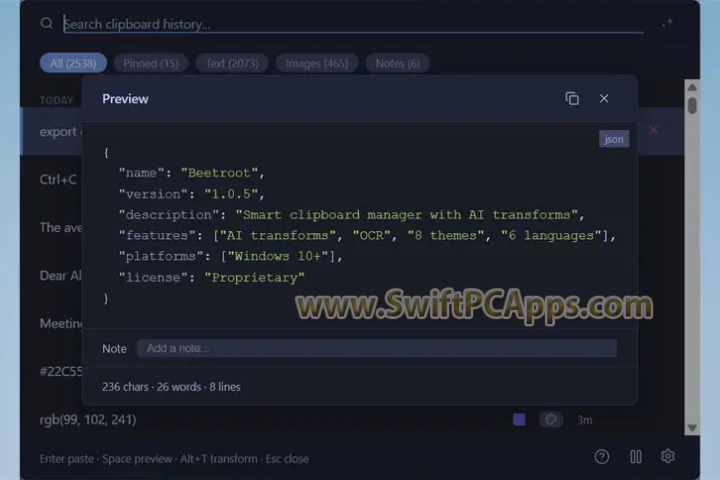
Task: Select the rgb(99, 102, 241) clipboard entry
Action: (x=88, y=419)
